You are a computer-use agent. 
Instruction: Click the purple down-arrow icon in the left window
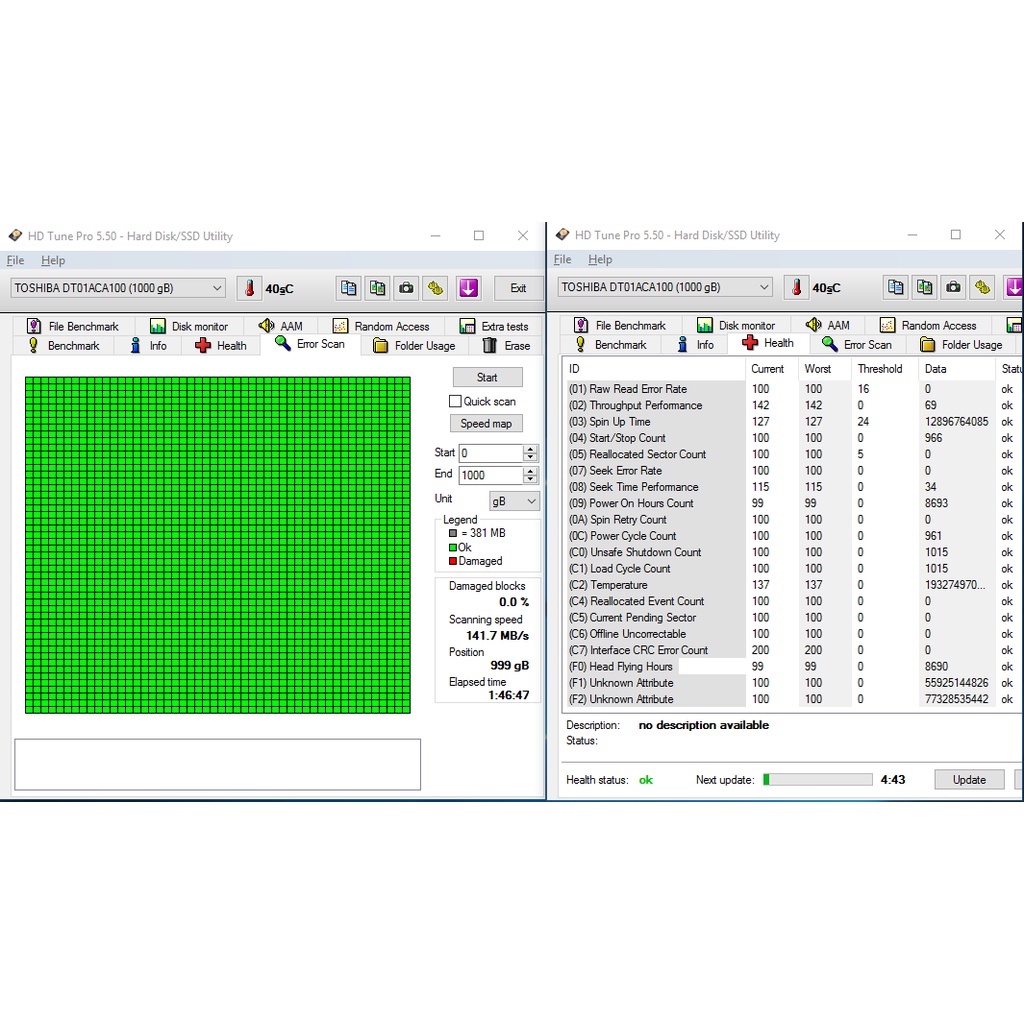(x=468, y=288)
